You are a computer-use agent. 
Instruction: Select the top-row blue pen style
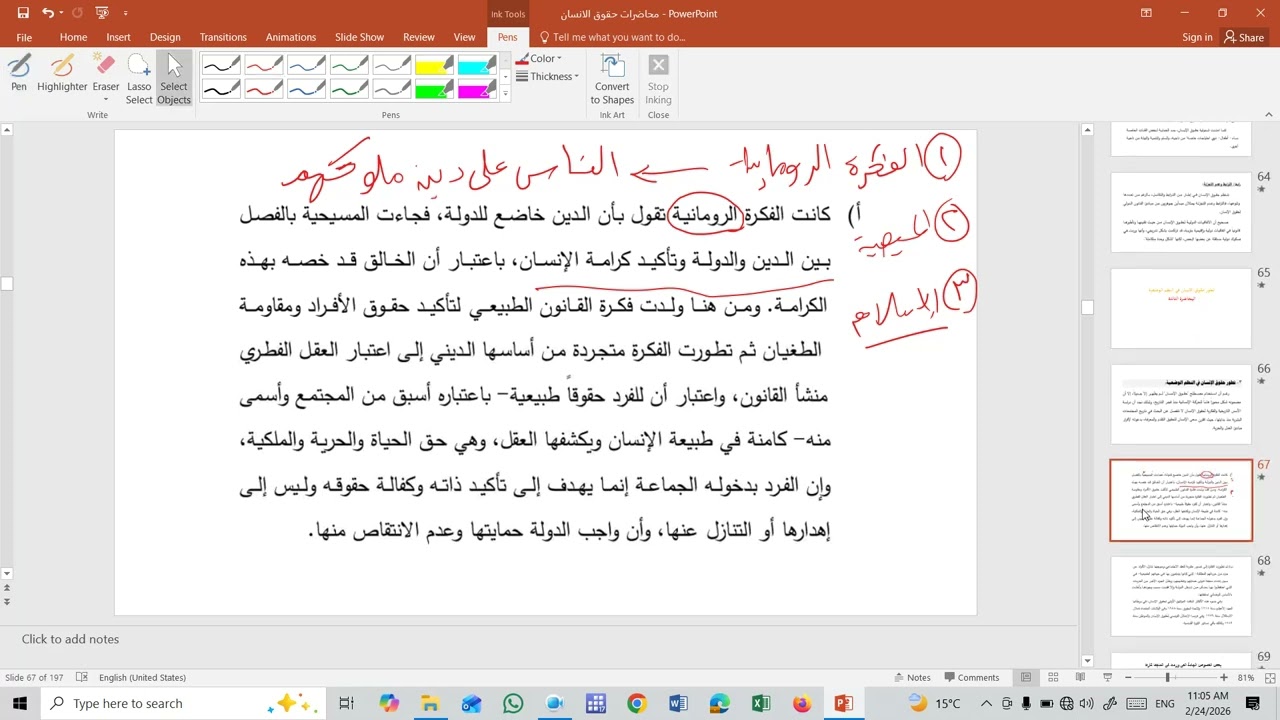coord(307,64)
